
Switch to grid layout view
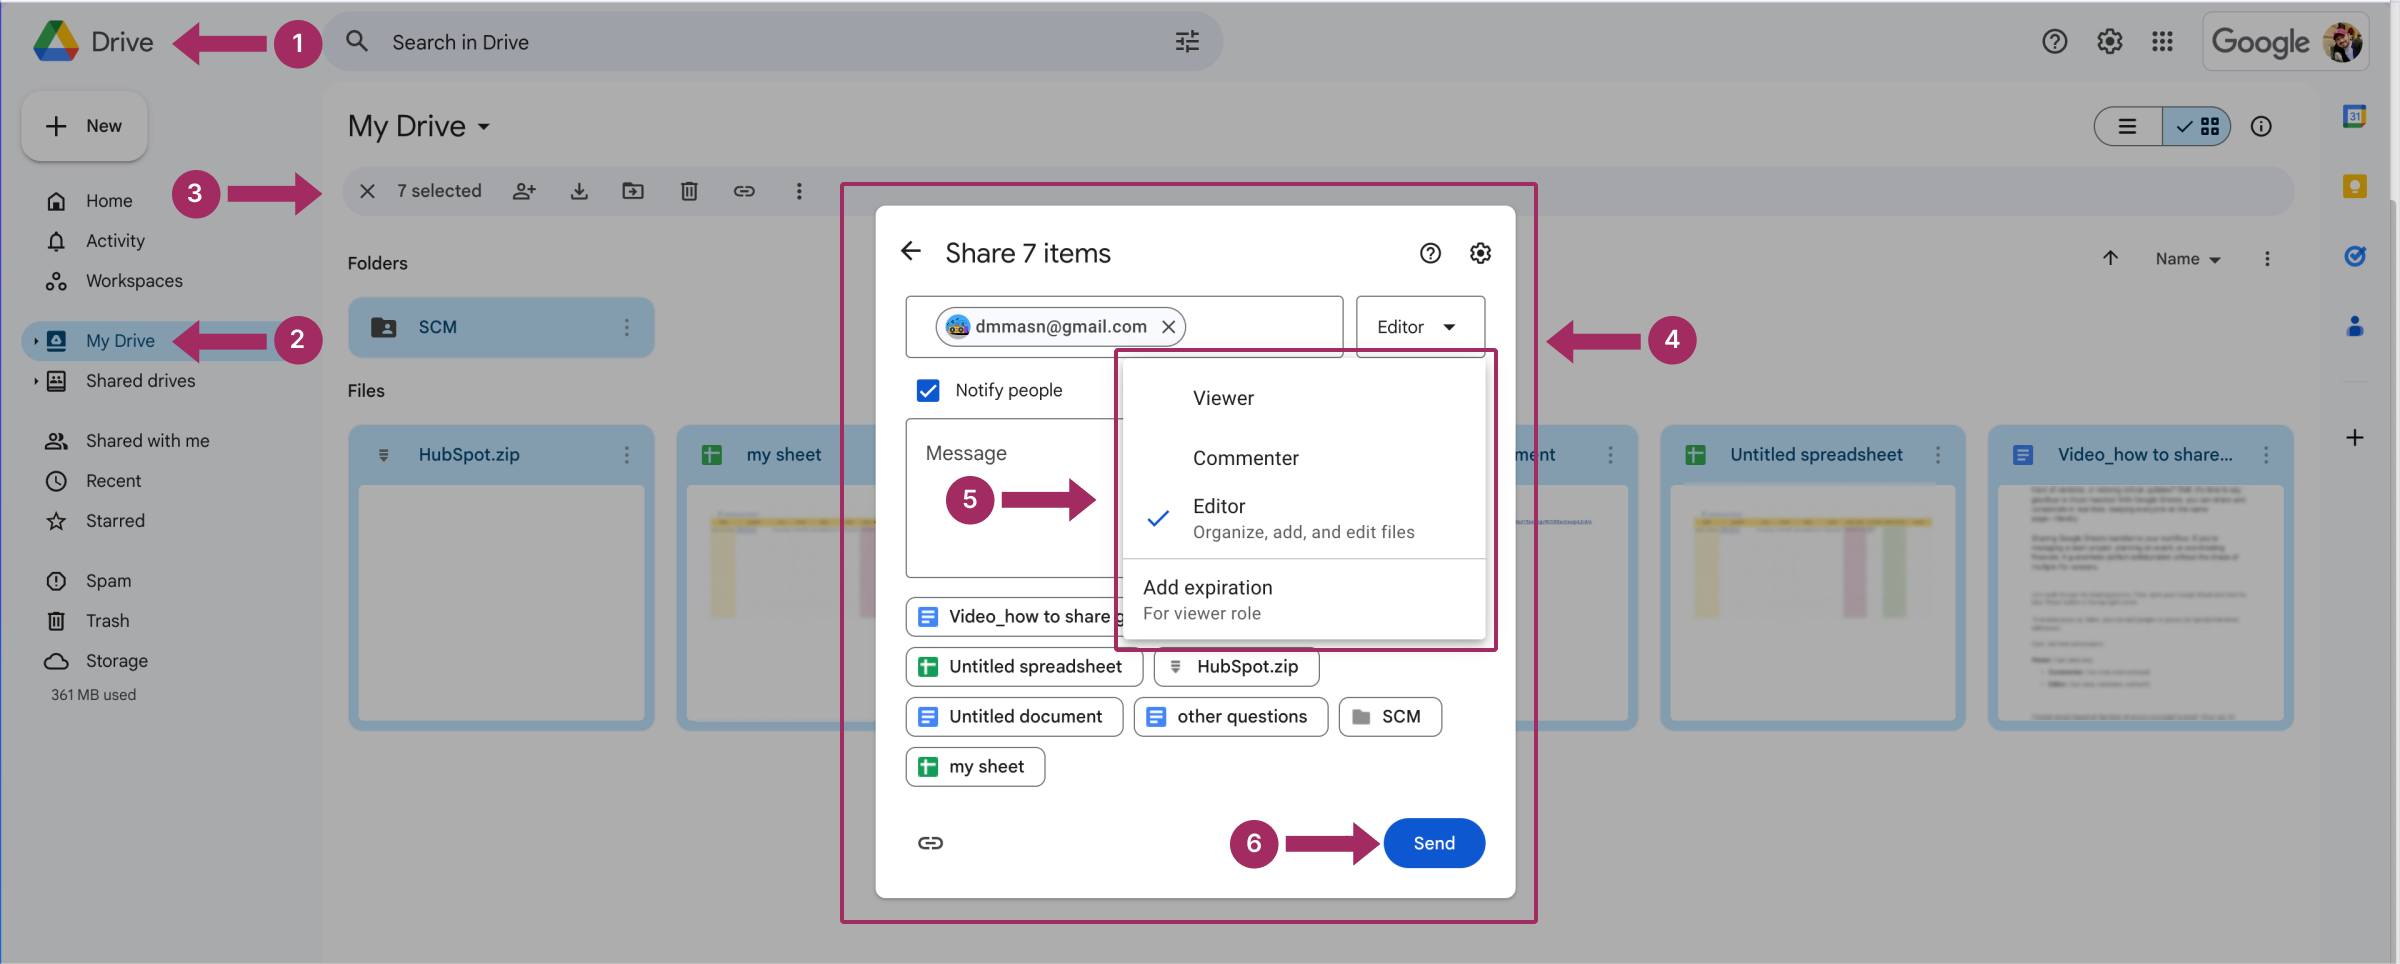[x=2197, y=127]
